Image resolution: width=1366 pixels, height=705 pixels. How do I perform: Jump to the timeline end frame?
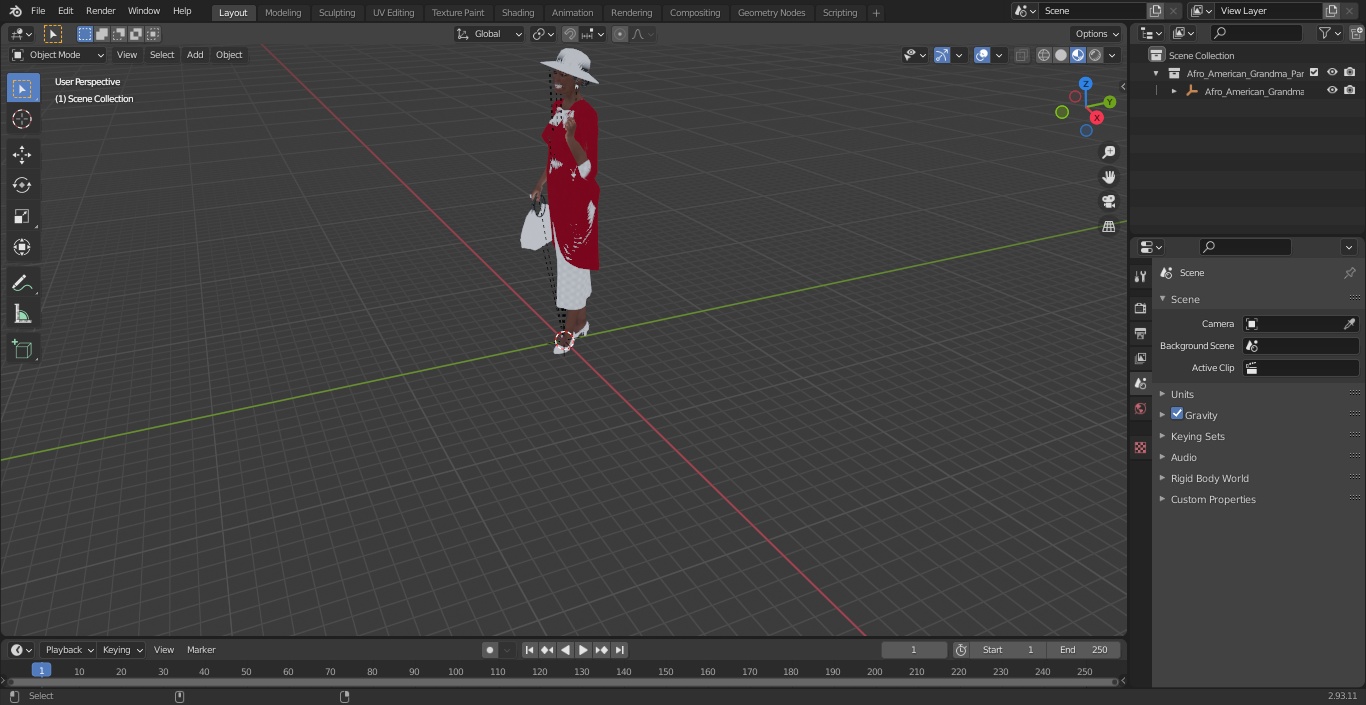click(620, 650)
